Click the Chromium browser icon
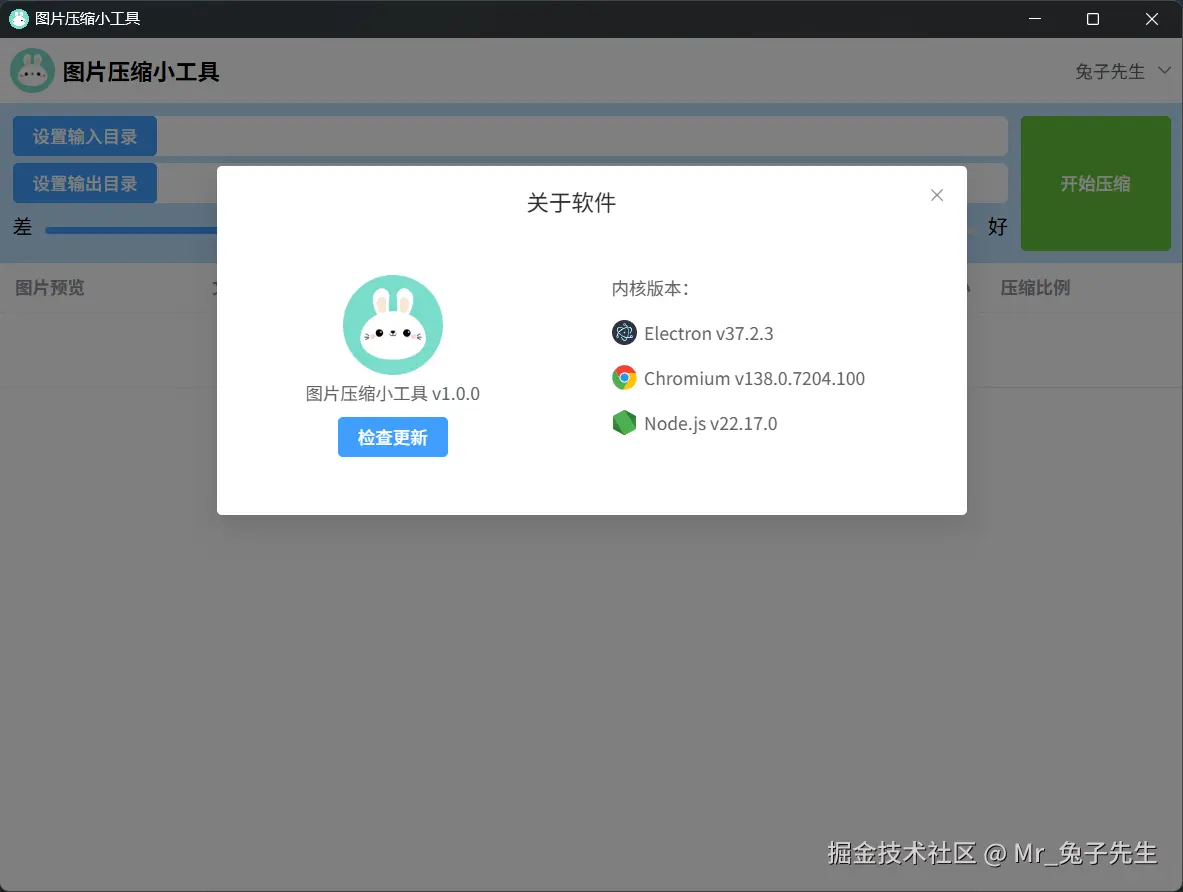 (624, 378)
